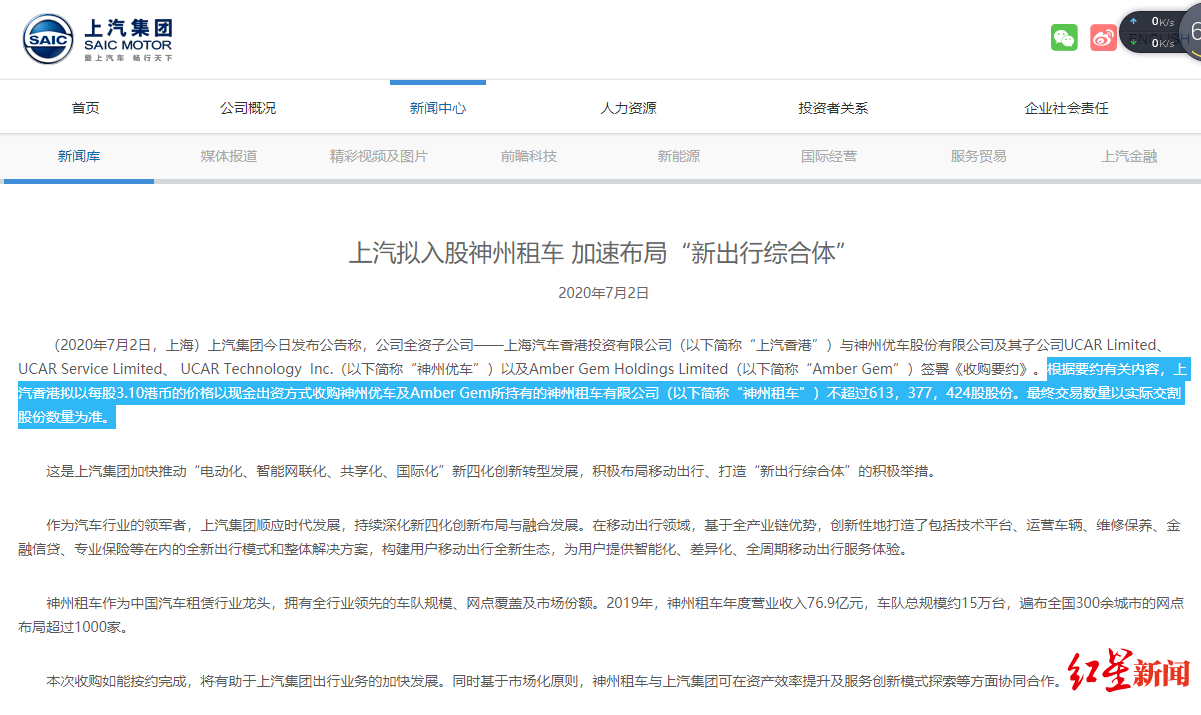This screenshot has width=1201, height=715.
Task: Switch to the 服务贸易 tab
Action: click(979, 156)
